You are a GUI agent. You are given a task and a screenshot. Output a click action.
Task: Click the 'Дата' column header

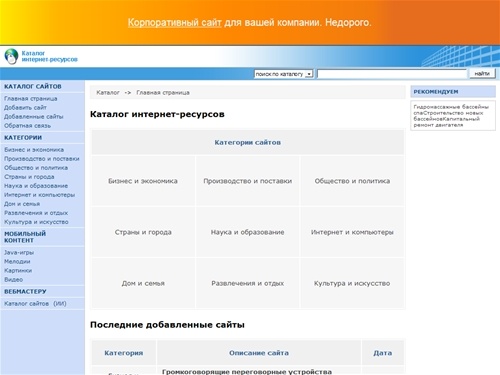coord(383,353)
